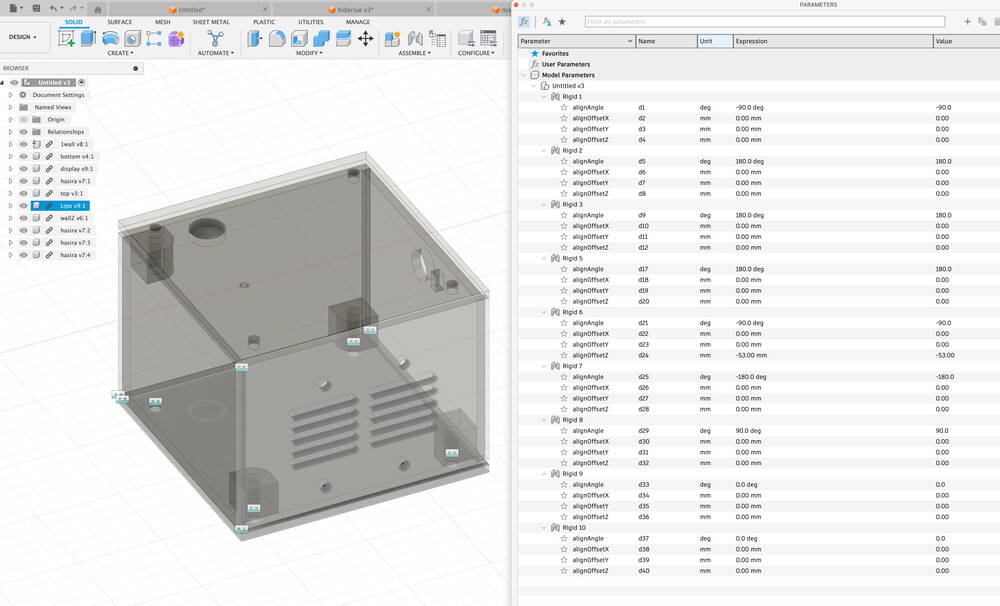The height and width of the screenshot is (606, 1000).
Task: Expand the hasira v7:4 component
Action: pyautogui.click(x=10, y=255)
